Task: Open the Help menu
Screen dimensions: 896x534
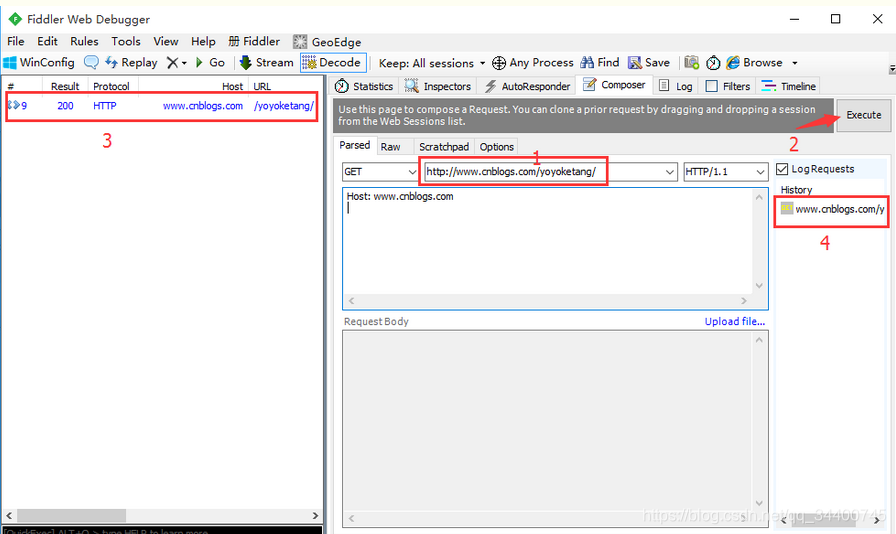Action: [203, 41]
